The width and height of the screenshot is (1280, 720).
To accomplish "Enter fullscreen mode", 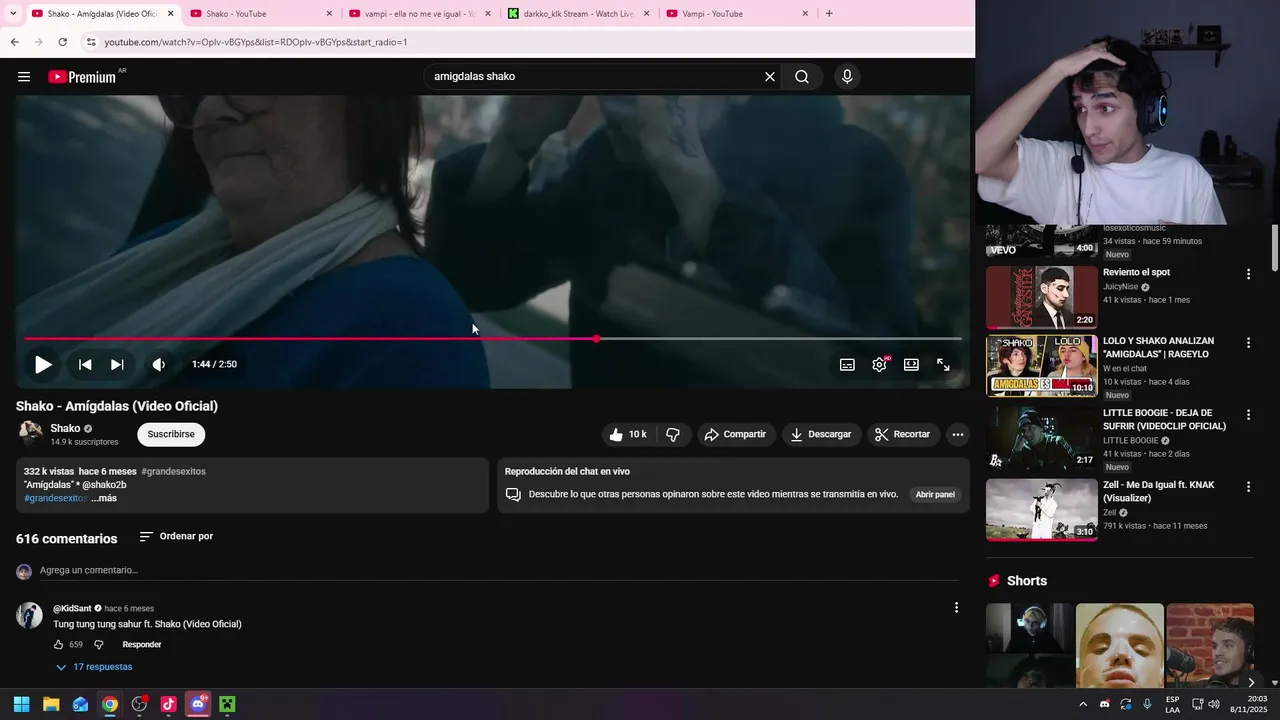I will point(943,365).
